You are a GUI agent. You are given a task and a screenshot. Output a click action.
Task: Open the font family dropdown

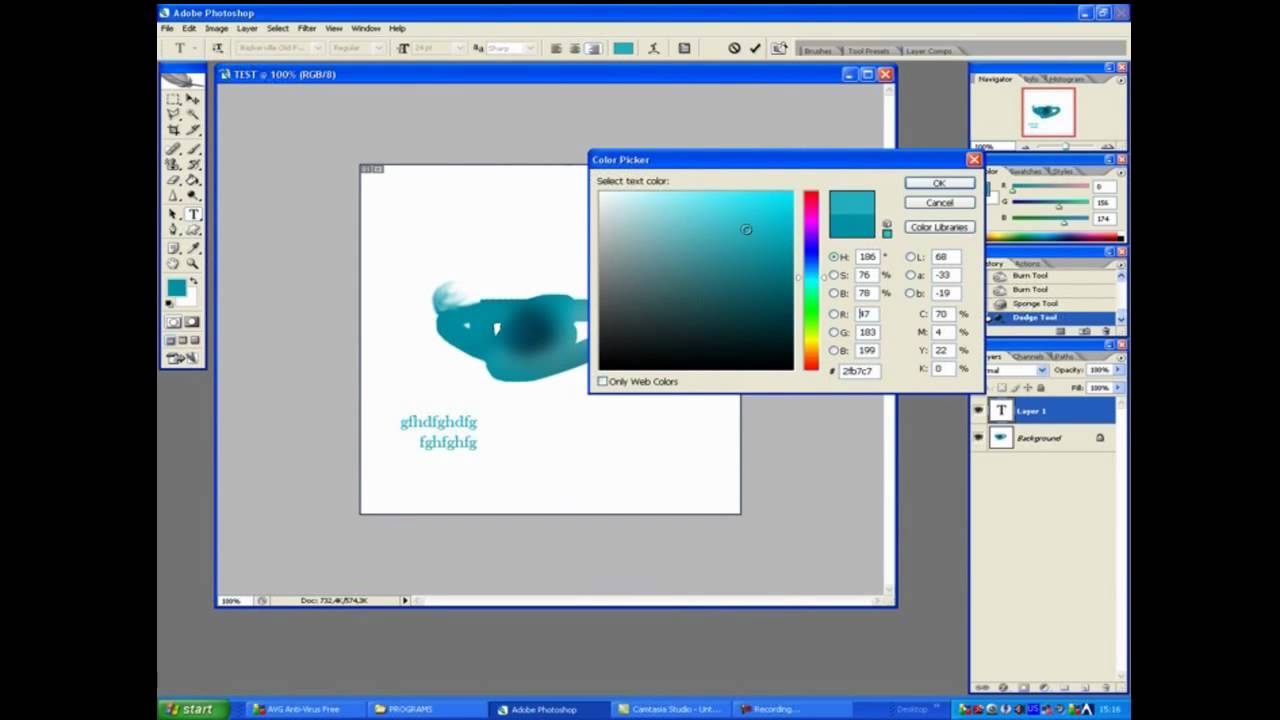pos(318,48)
